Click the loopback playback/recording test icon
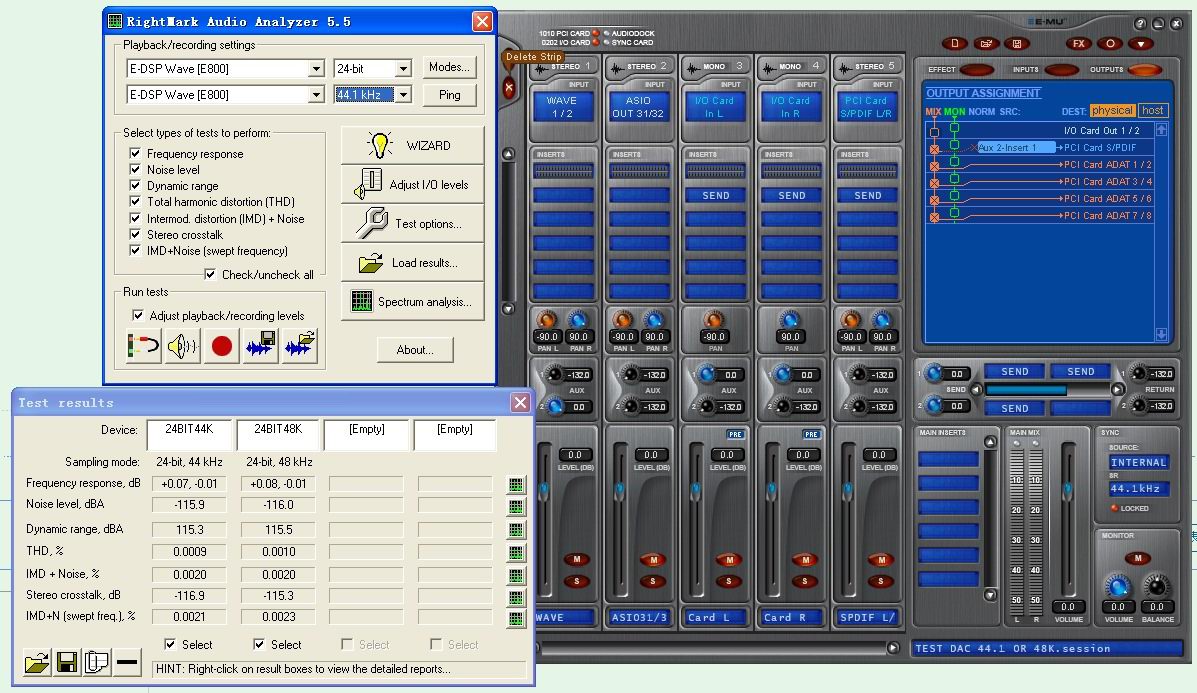This screenshot has width=1197, height=693. coord(144,346)
